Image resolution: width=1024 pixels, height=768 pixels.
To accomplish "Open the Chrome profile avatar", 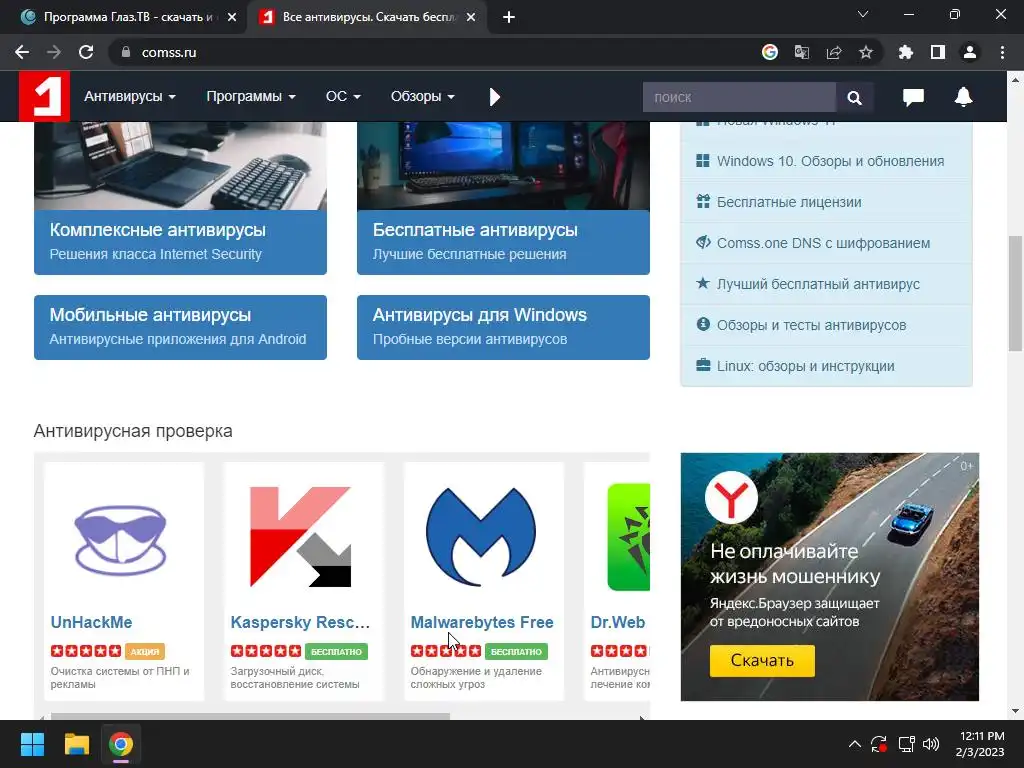I will click(970, 52).
